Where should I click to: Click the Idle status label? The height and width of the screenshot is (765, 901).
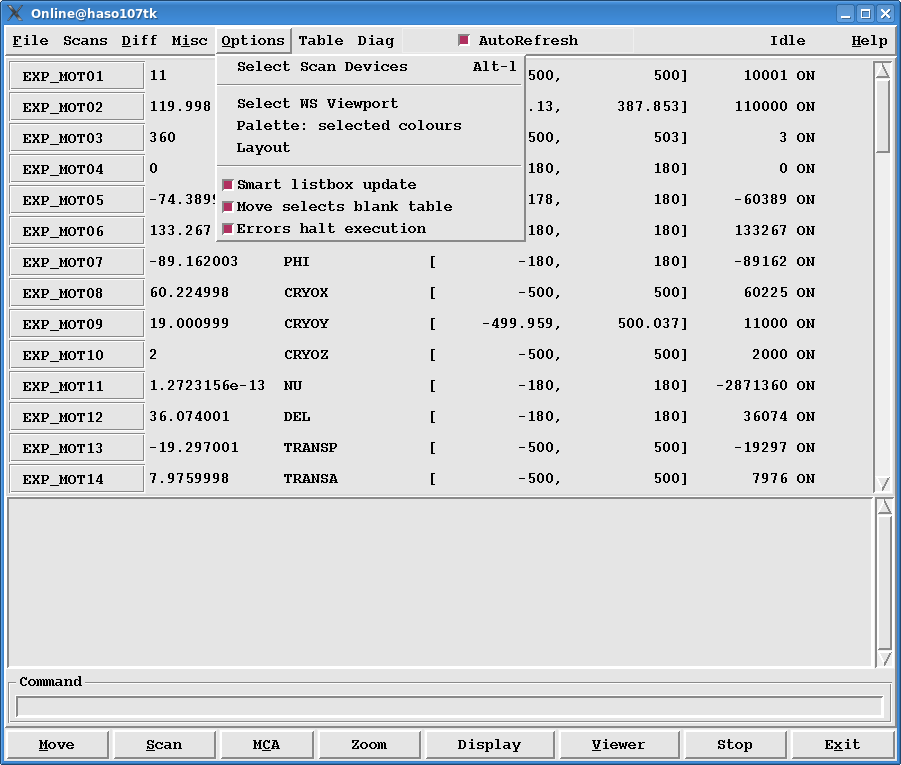788,41
